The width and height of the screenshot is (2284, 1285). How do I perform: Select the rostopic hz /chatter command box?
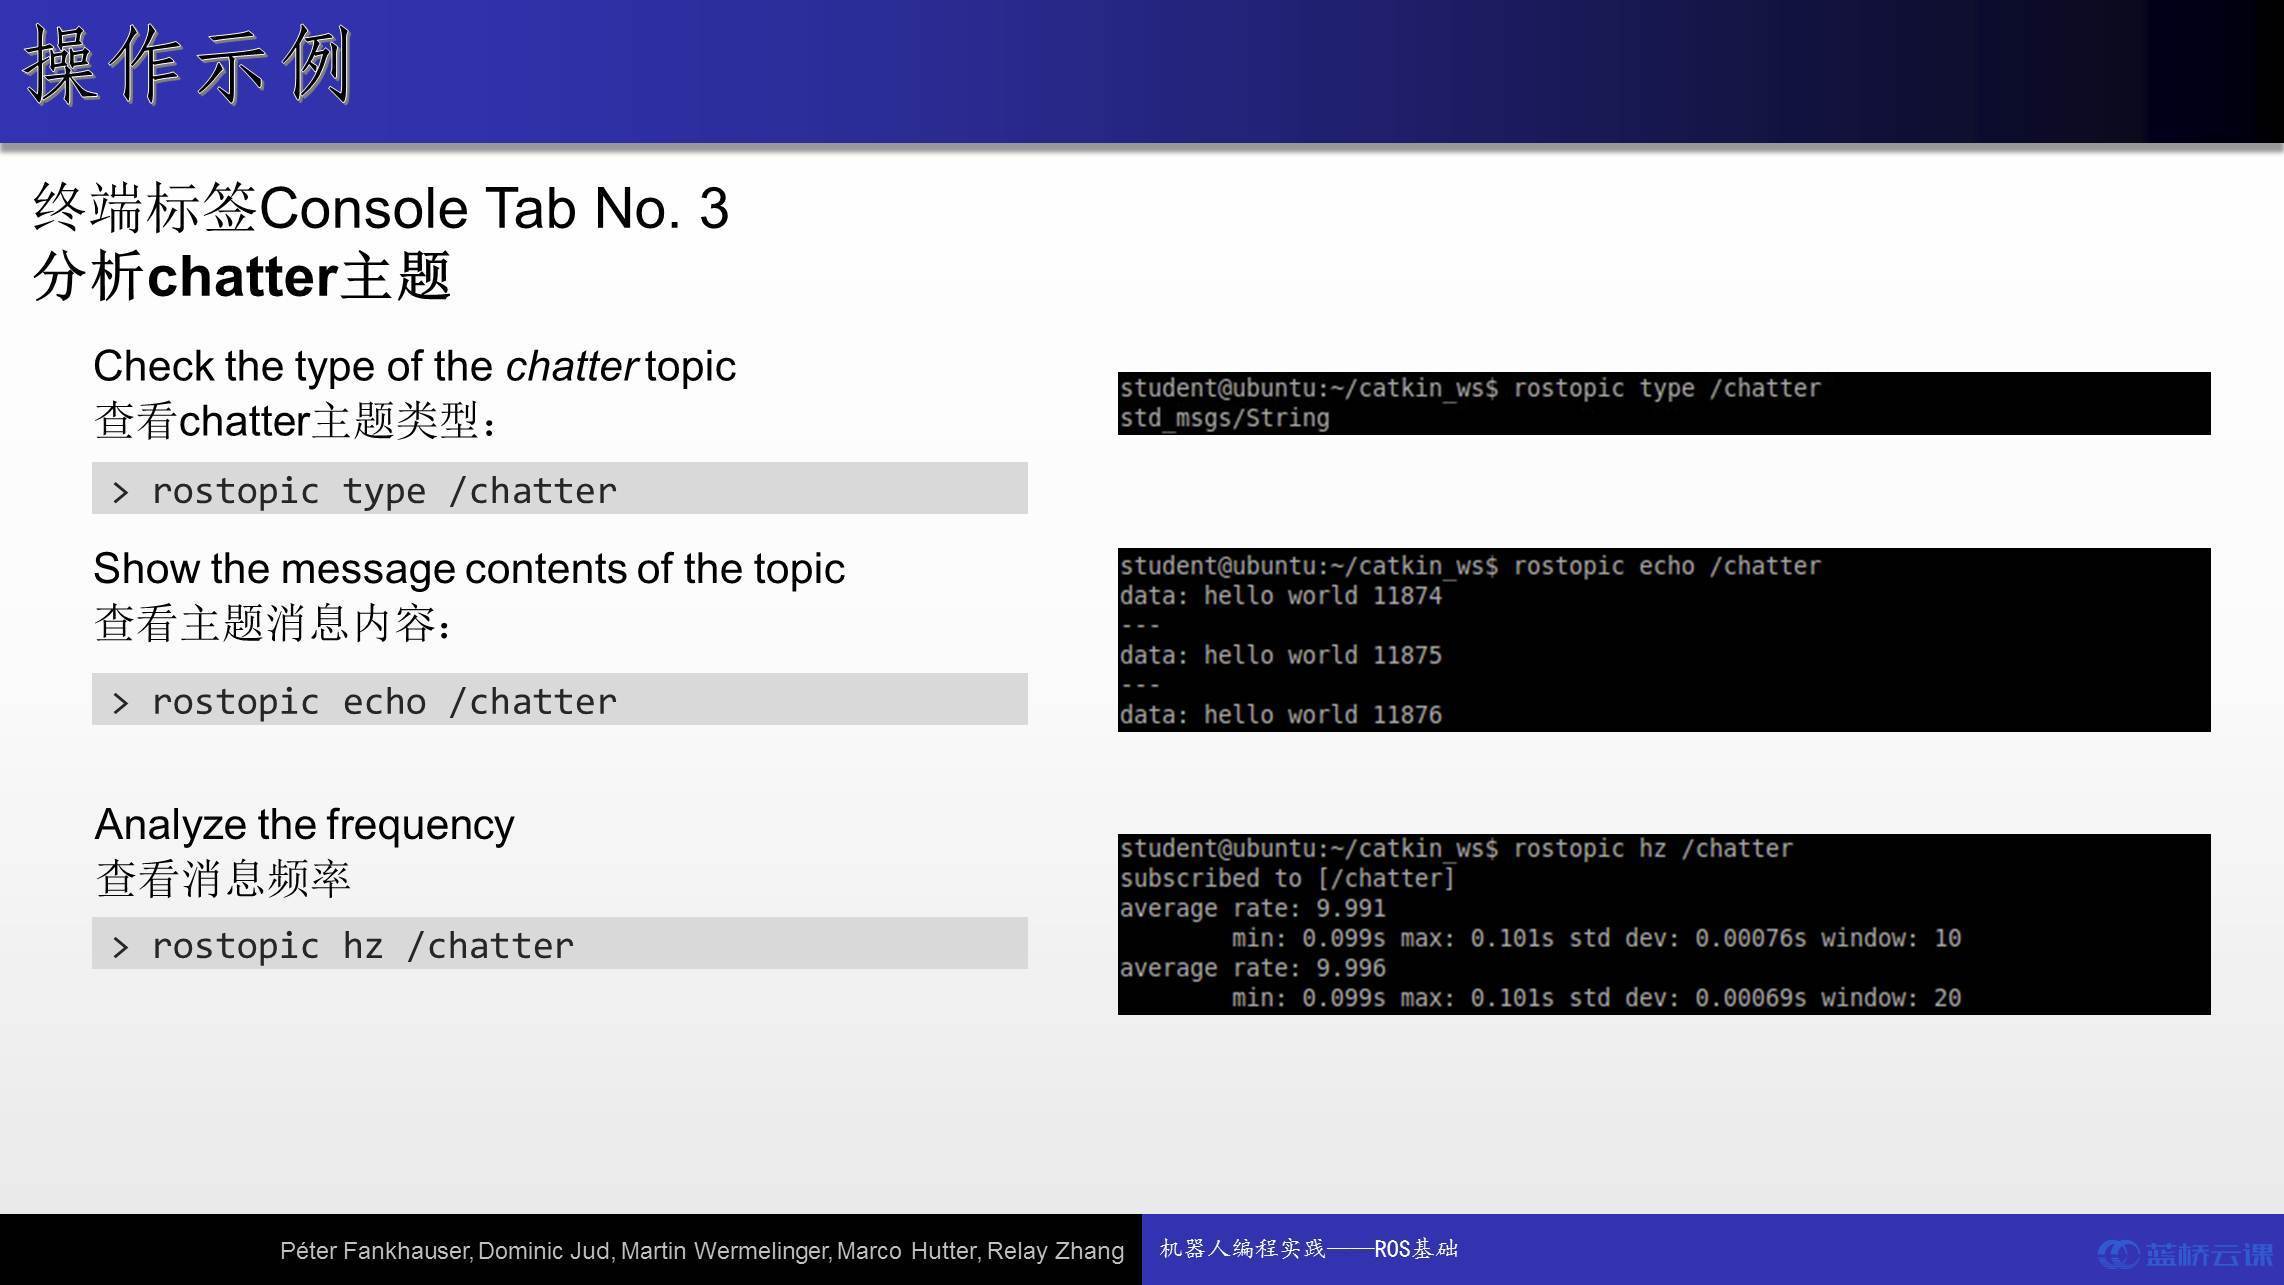tap(560, 943)
